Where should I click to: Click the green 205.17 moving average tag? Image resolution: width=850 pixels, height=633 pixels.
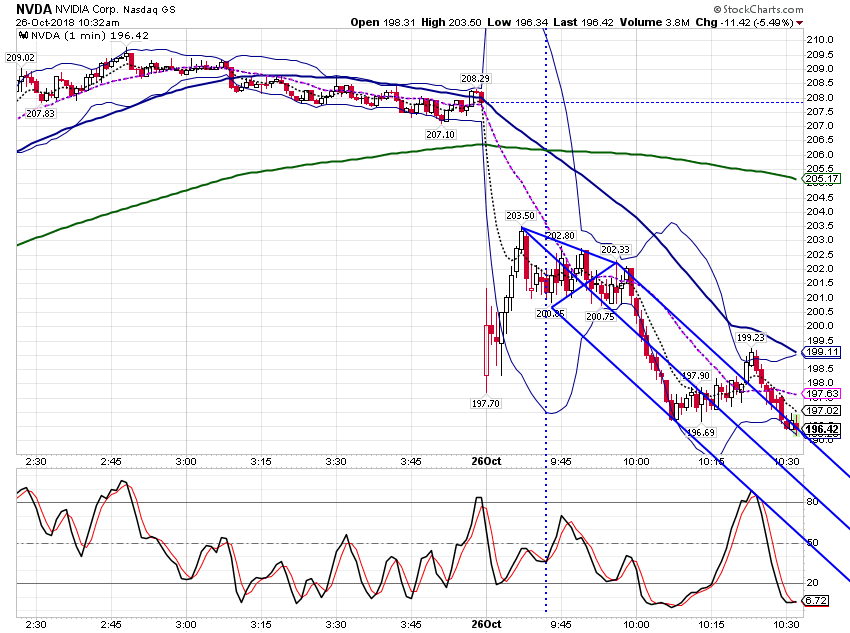point(822,178)
